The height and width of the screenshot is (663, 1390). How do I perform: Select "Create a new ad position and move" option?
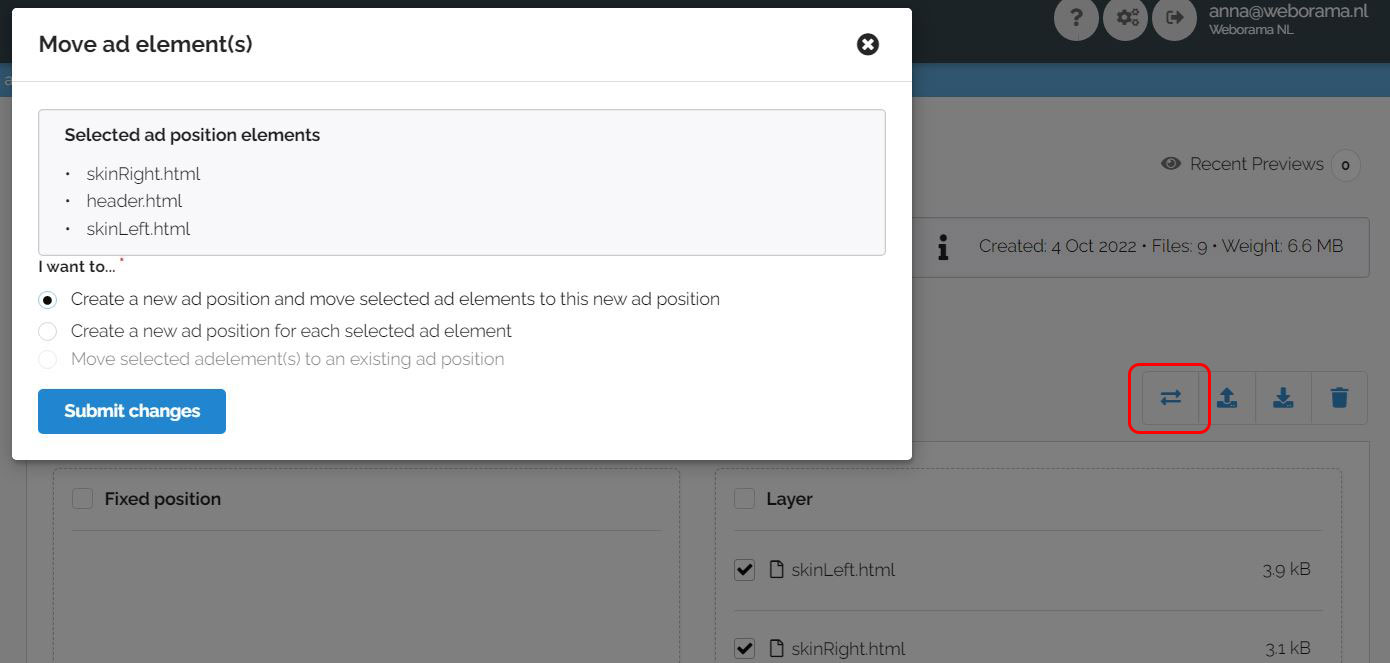[48, 300]
